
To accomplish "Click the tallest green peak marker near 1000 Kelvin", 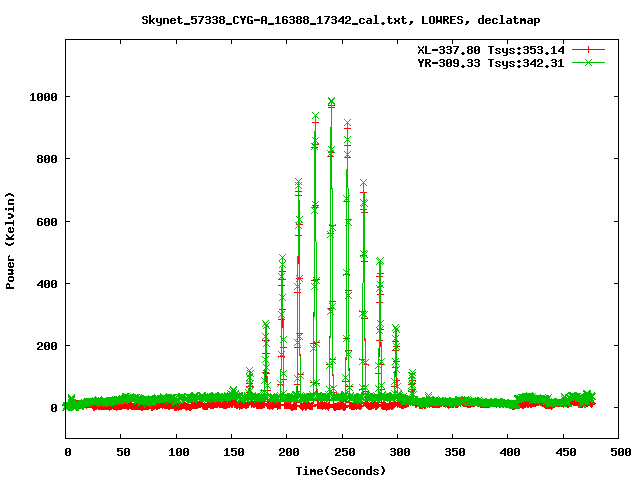I will tap(331, 101).
